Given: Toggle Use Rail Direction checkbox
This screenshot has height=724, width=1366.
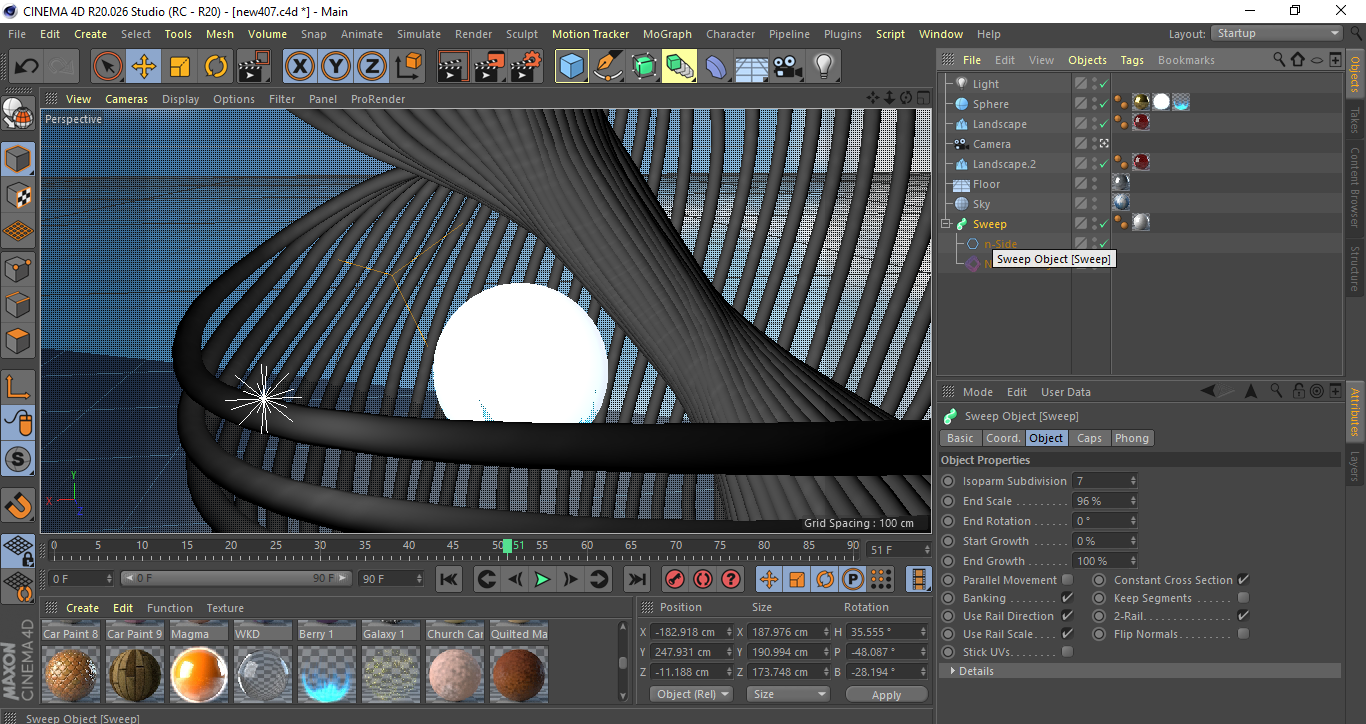Looking at the screenshot, I should point(1067,616).
